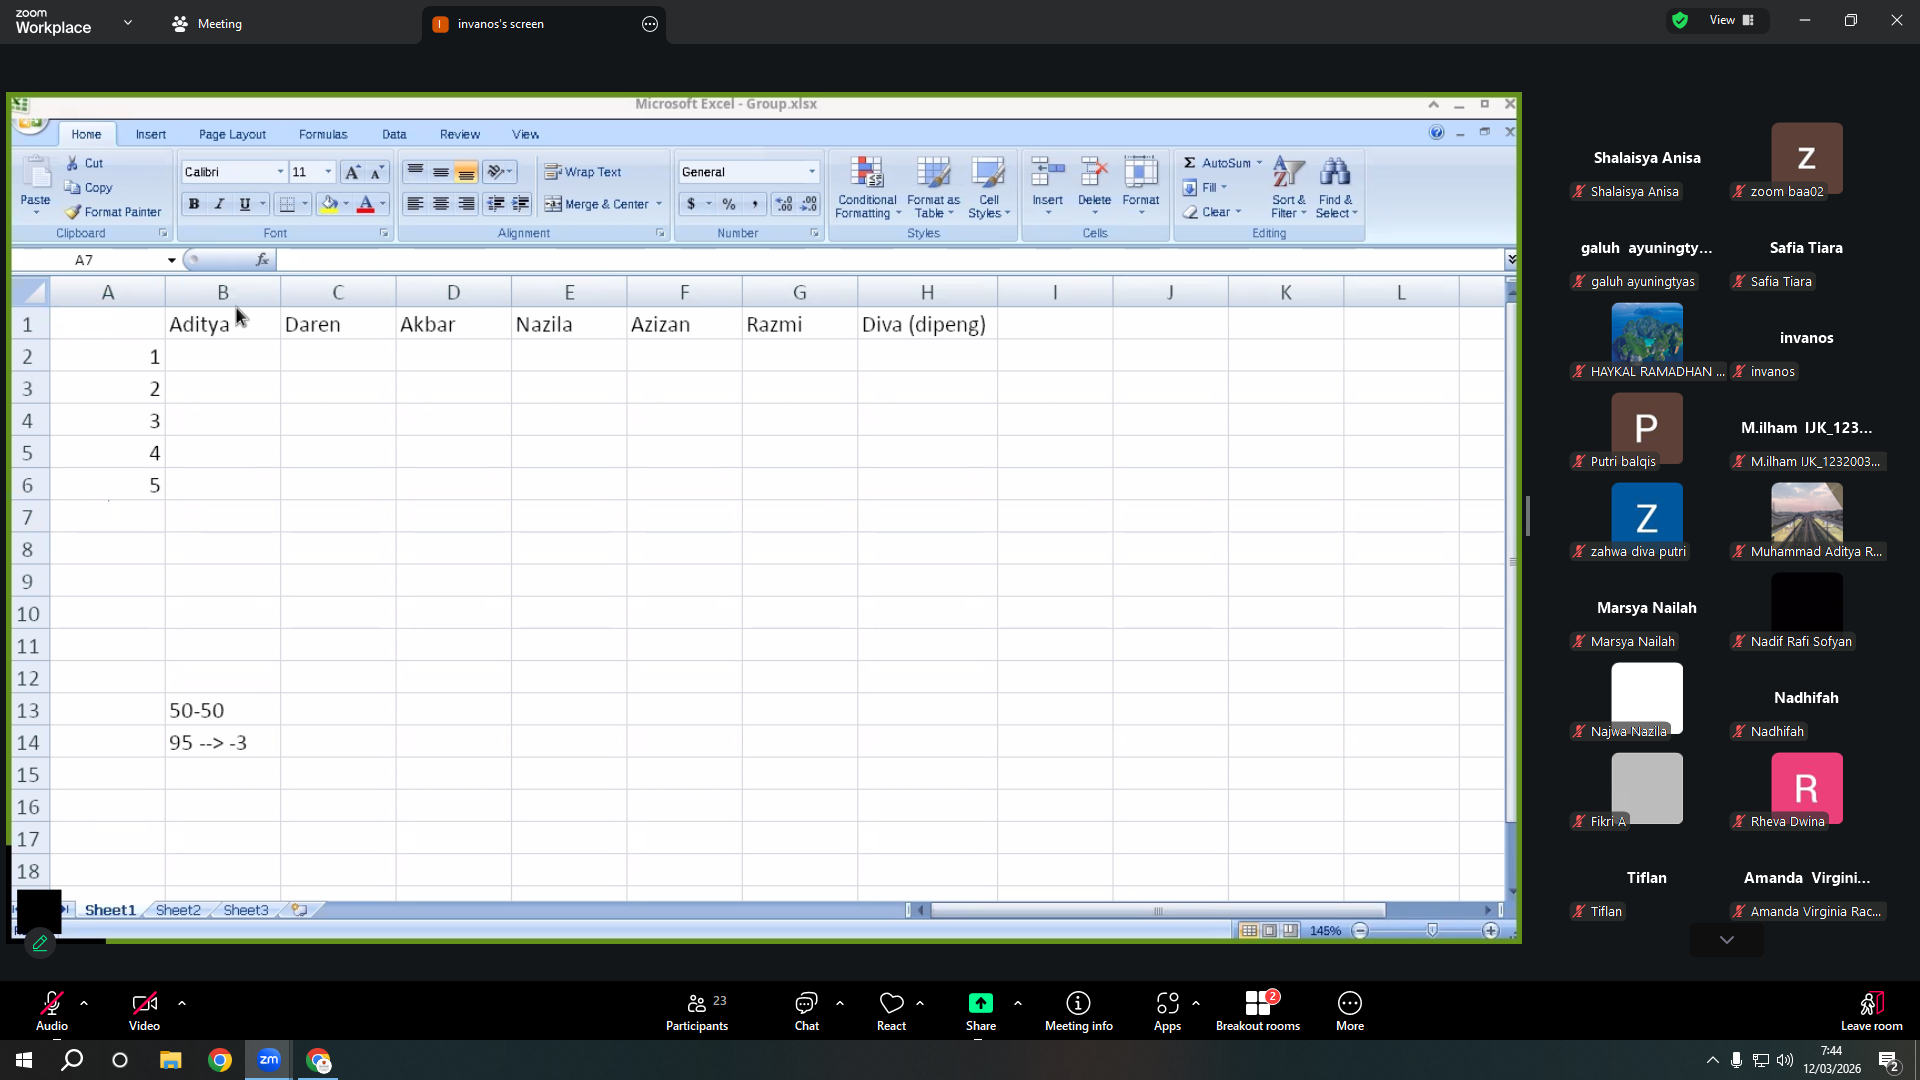Click the Fill Color bucket icon

(329, 204)
